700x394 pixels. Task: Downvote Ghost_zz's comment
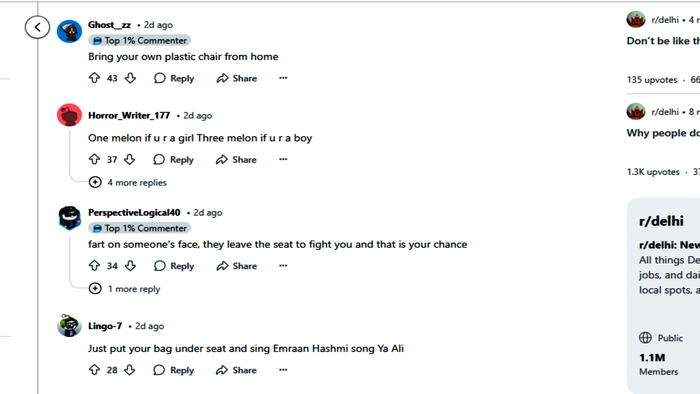click(x=130, y=78)
